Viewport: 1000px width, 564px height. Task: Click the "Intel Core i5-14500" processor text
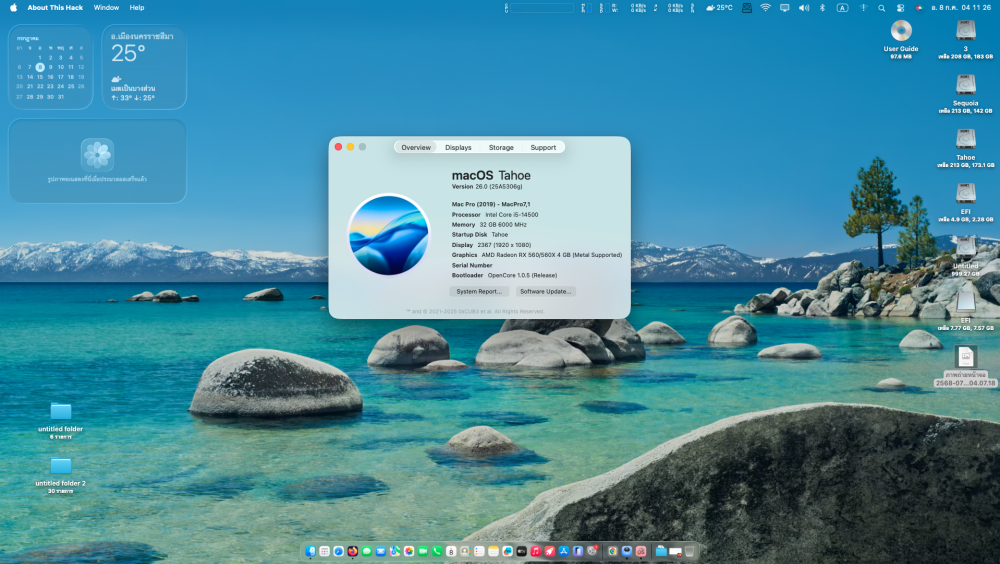pos(511,215)
